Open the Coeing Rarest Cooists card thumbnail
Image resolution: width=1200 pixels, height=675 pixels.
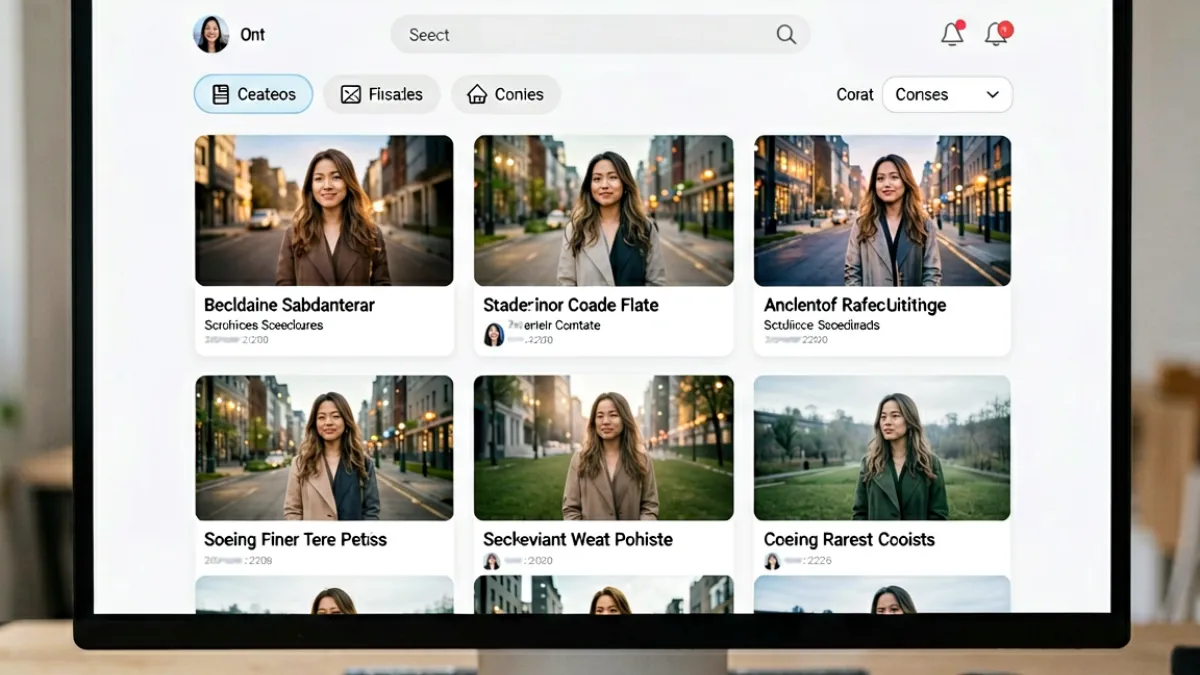tap(882, 448)
